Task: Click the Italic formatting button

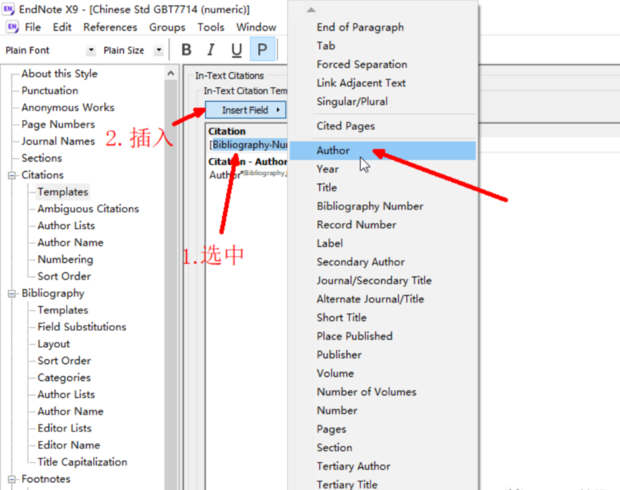Action: point(211,50)
